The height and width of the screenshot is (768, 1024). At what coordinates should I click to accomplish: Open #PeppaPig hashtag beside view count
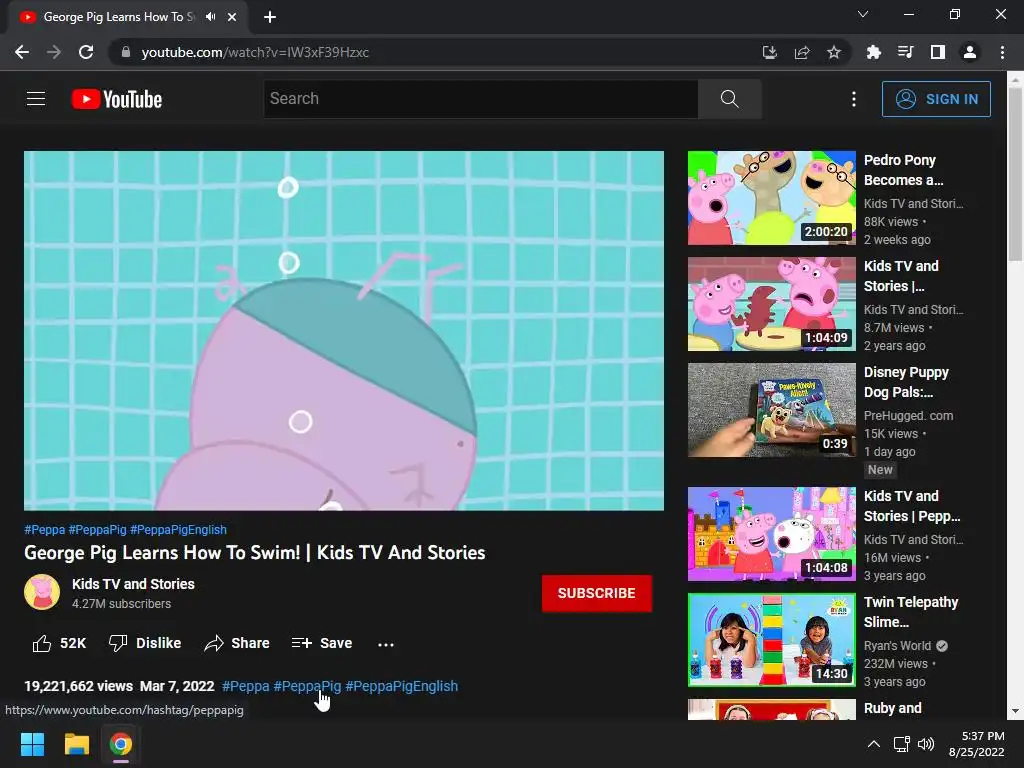click(x=307, y=686)
